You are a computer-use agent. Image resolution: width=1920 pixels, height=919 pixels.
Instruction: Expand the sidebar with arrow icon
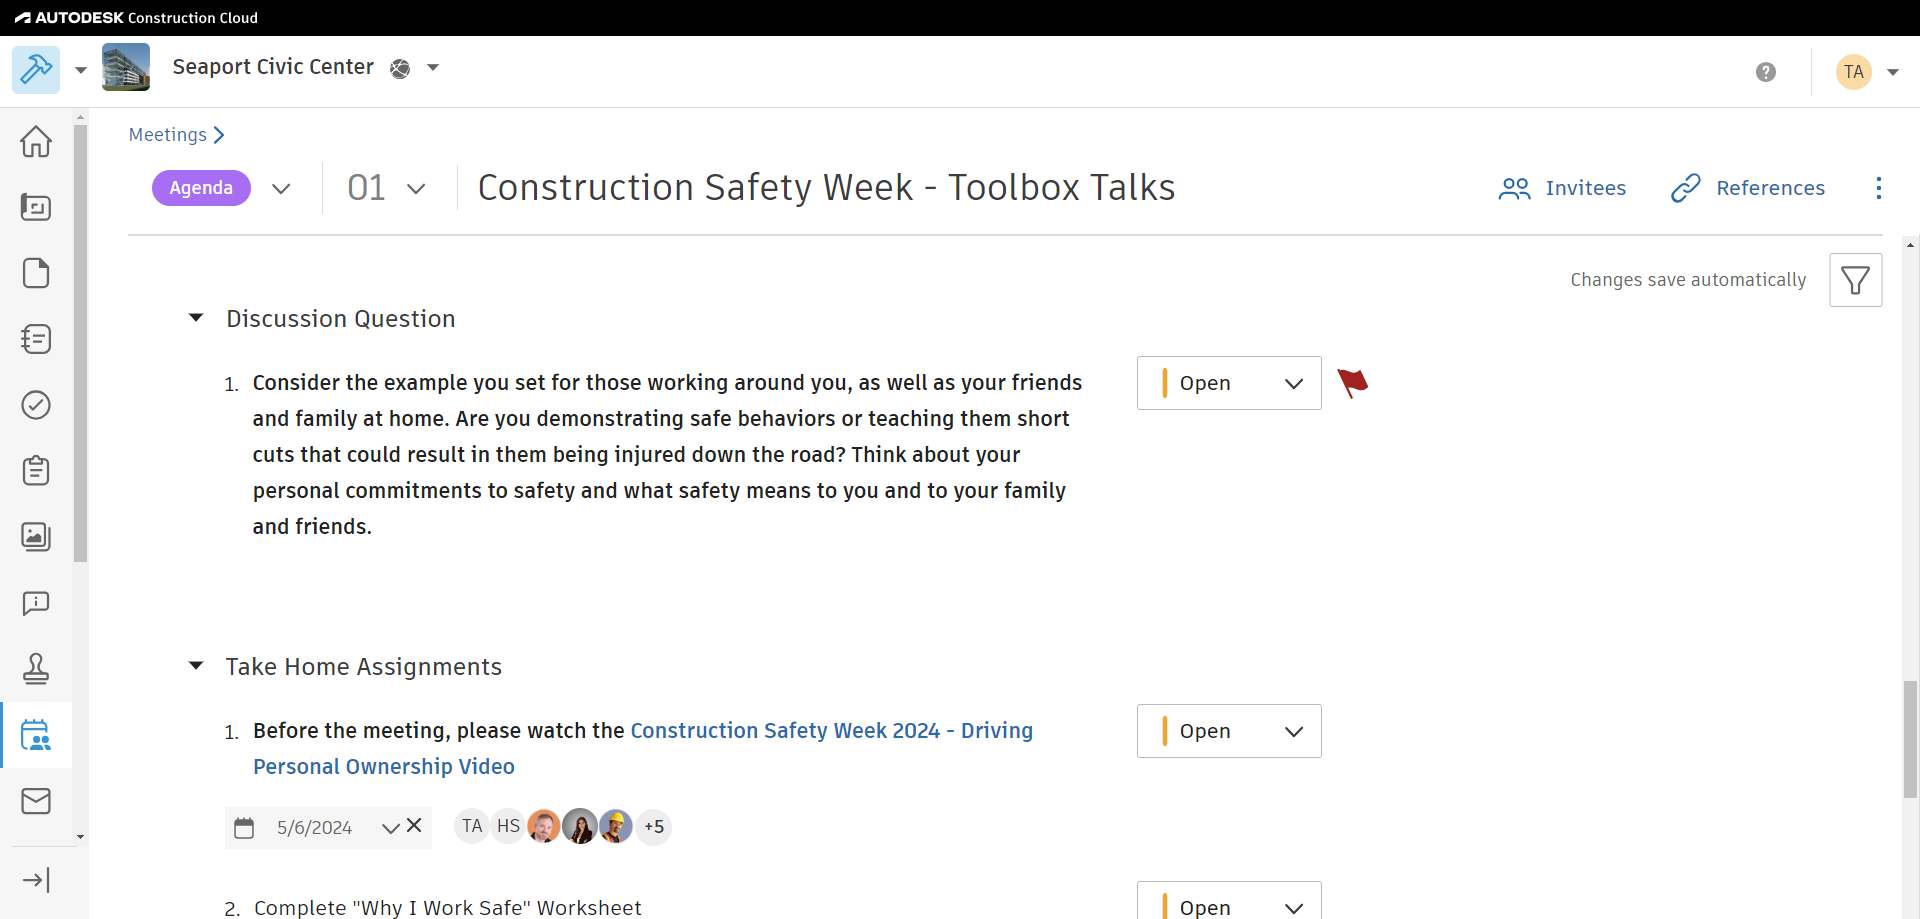pos(36,880)
